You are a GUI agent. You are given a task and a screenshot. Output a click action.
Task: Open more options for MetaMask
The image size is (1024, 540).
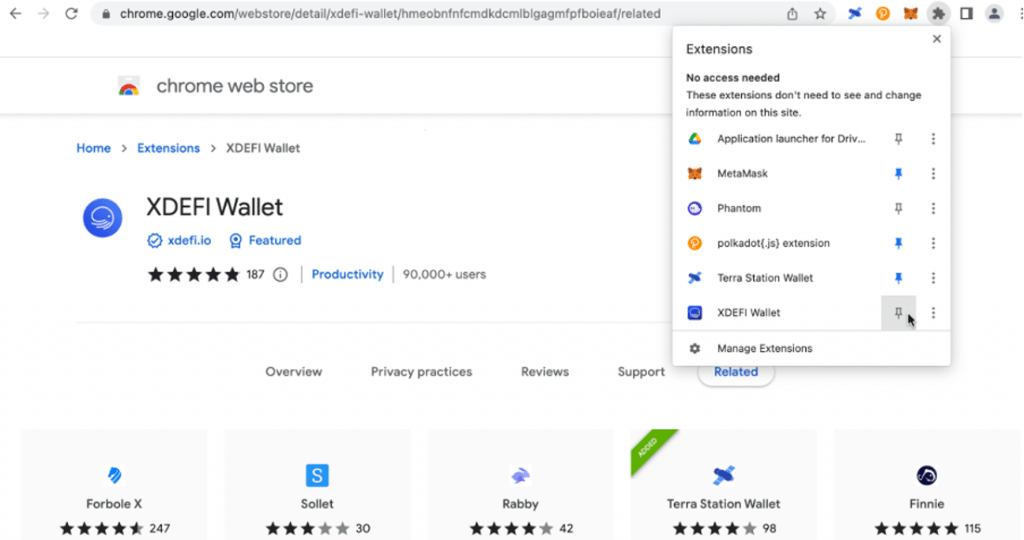click(x=933, y=174)
